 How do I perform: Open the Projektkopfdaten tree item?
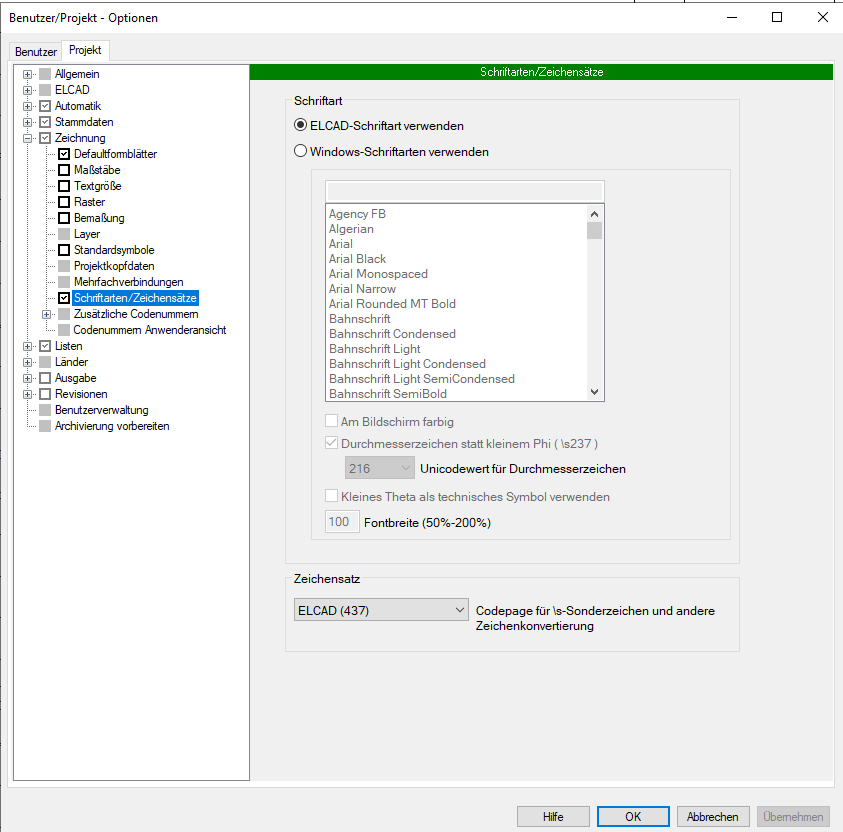[114, 266]
